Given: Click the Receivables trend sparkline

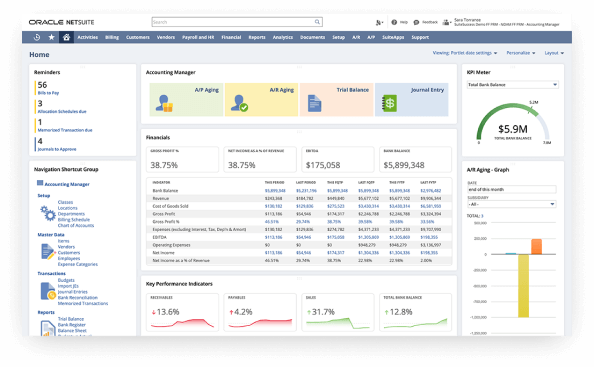Looking at the screenshot, I should click(182, 323).
